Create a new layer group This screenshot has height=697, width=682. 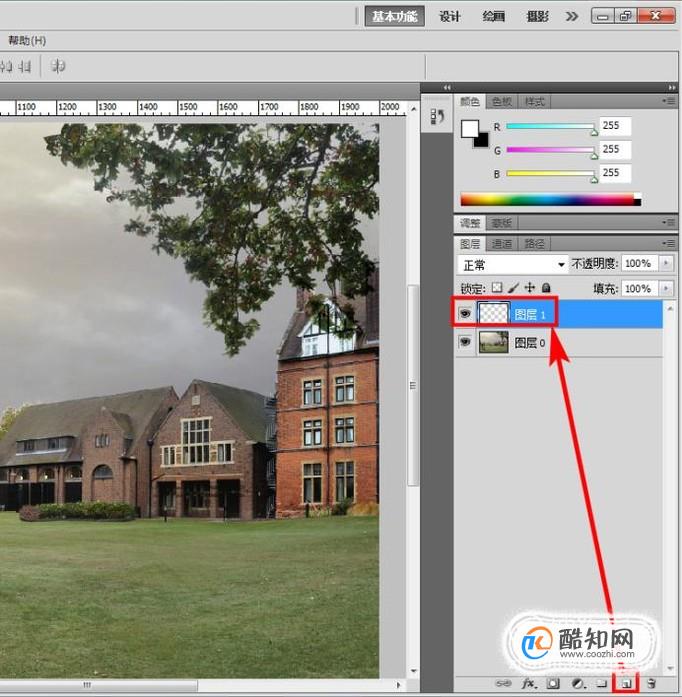[602, 683]
